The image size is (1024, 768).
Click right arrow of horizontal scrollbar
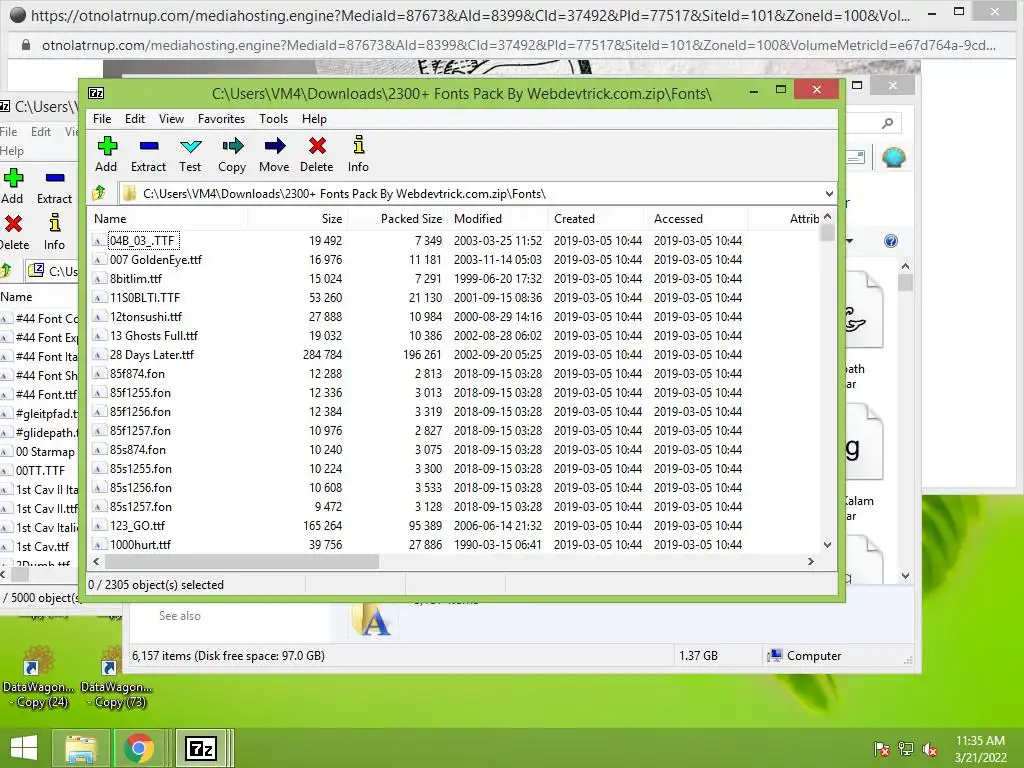(x=811, y=562)
